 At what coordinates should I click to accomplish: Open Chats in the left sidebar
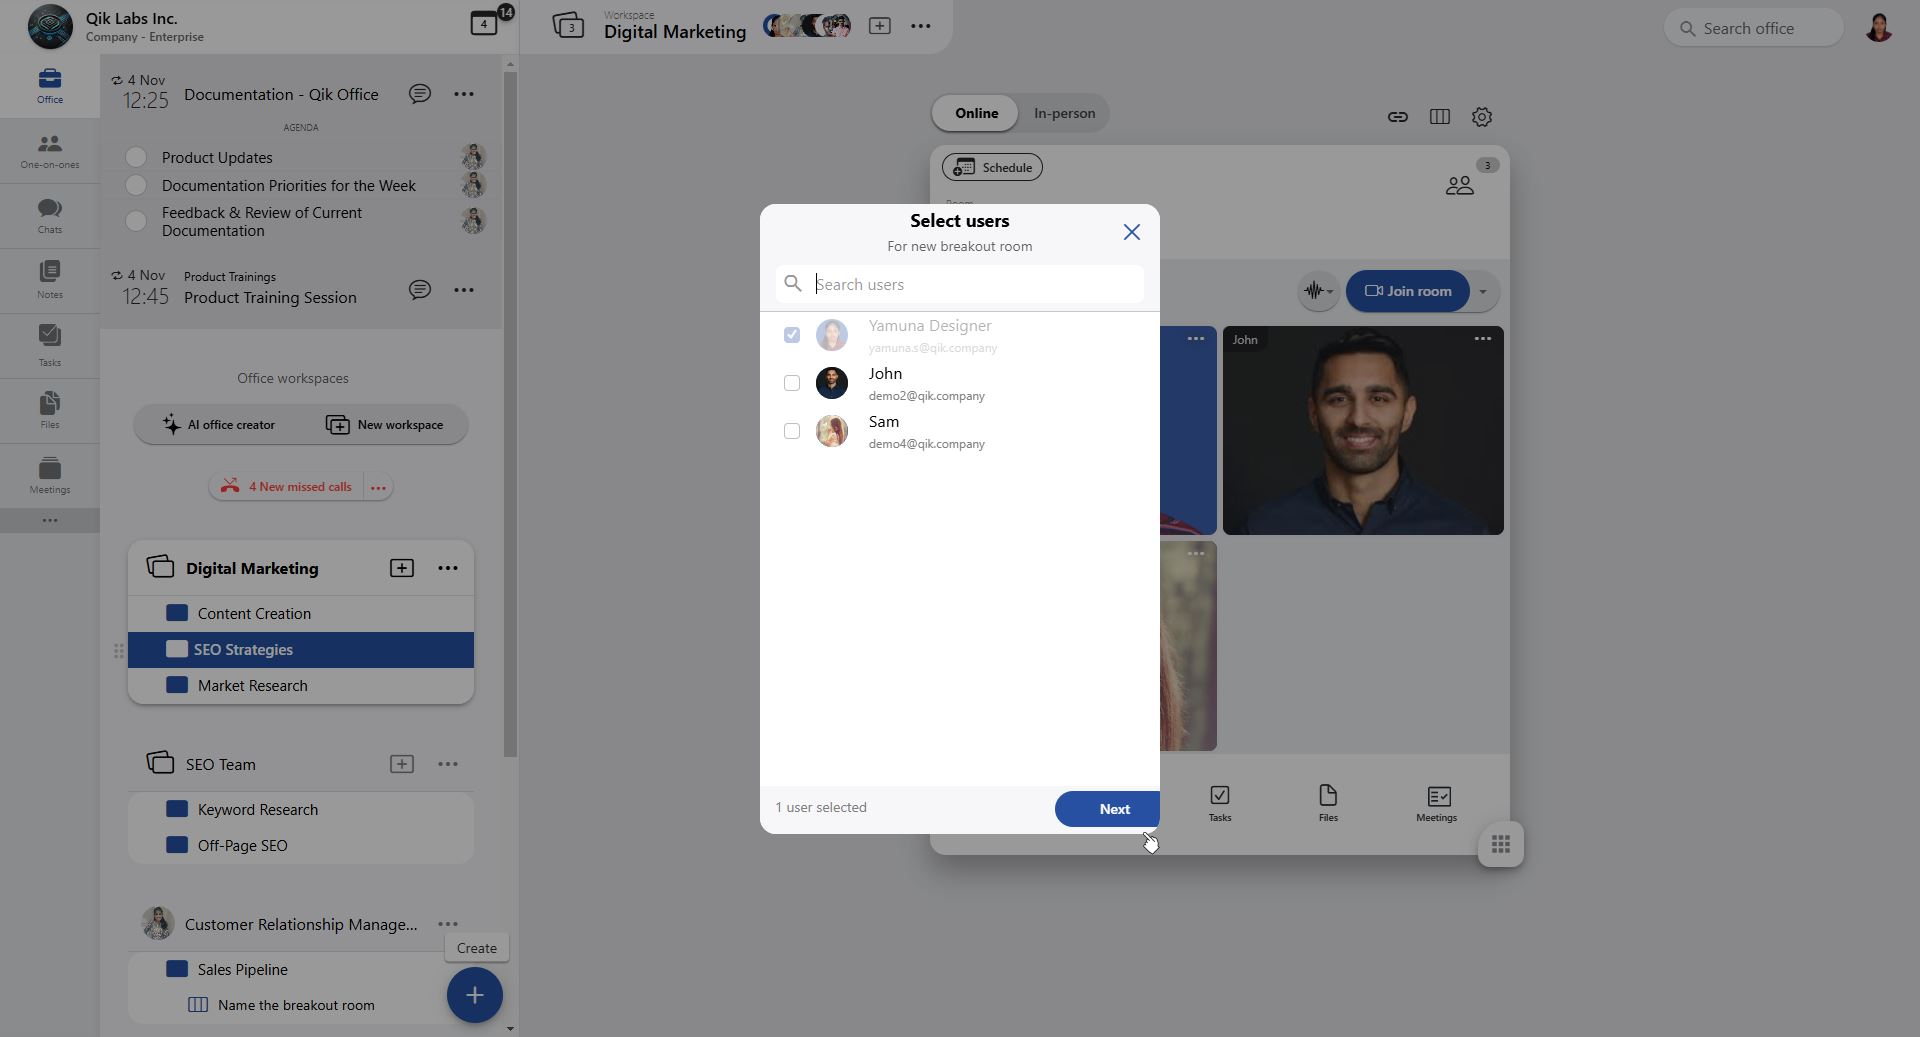49,216
